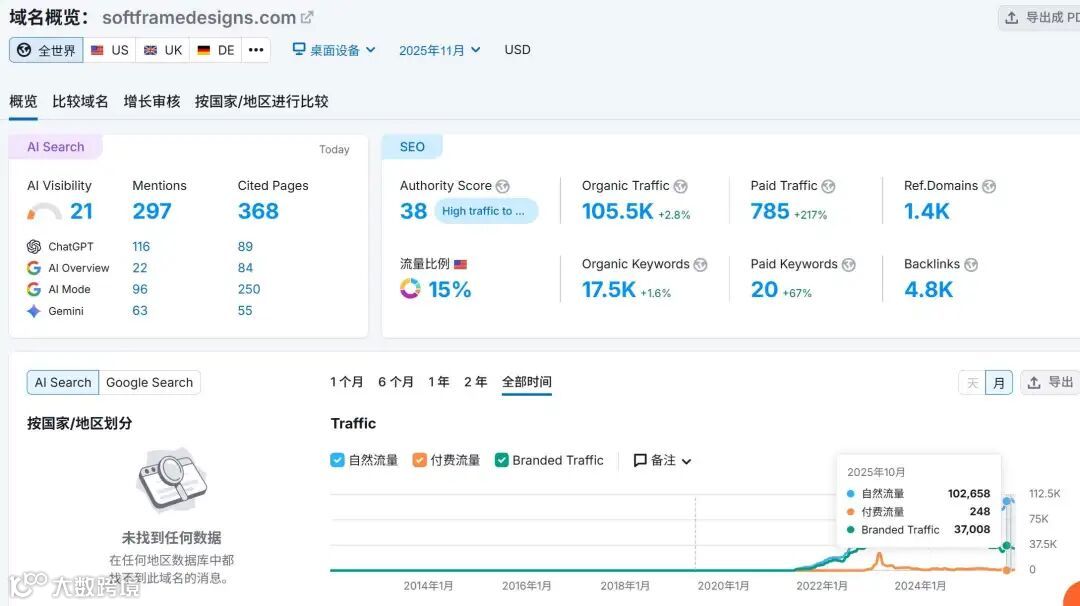Click the Gemini sparkle icon
The image size is (1080, 606).
(x=34, y=311)
